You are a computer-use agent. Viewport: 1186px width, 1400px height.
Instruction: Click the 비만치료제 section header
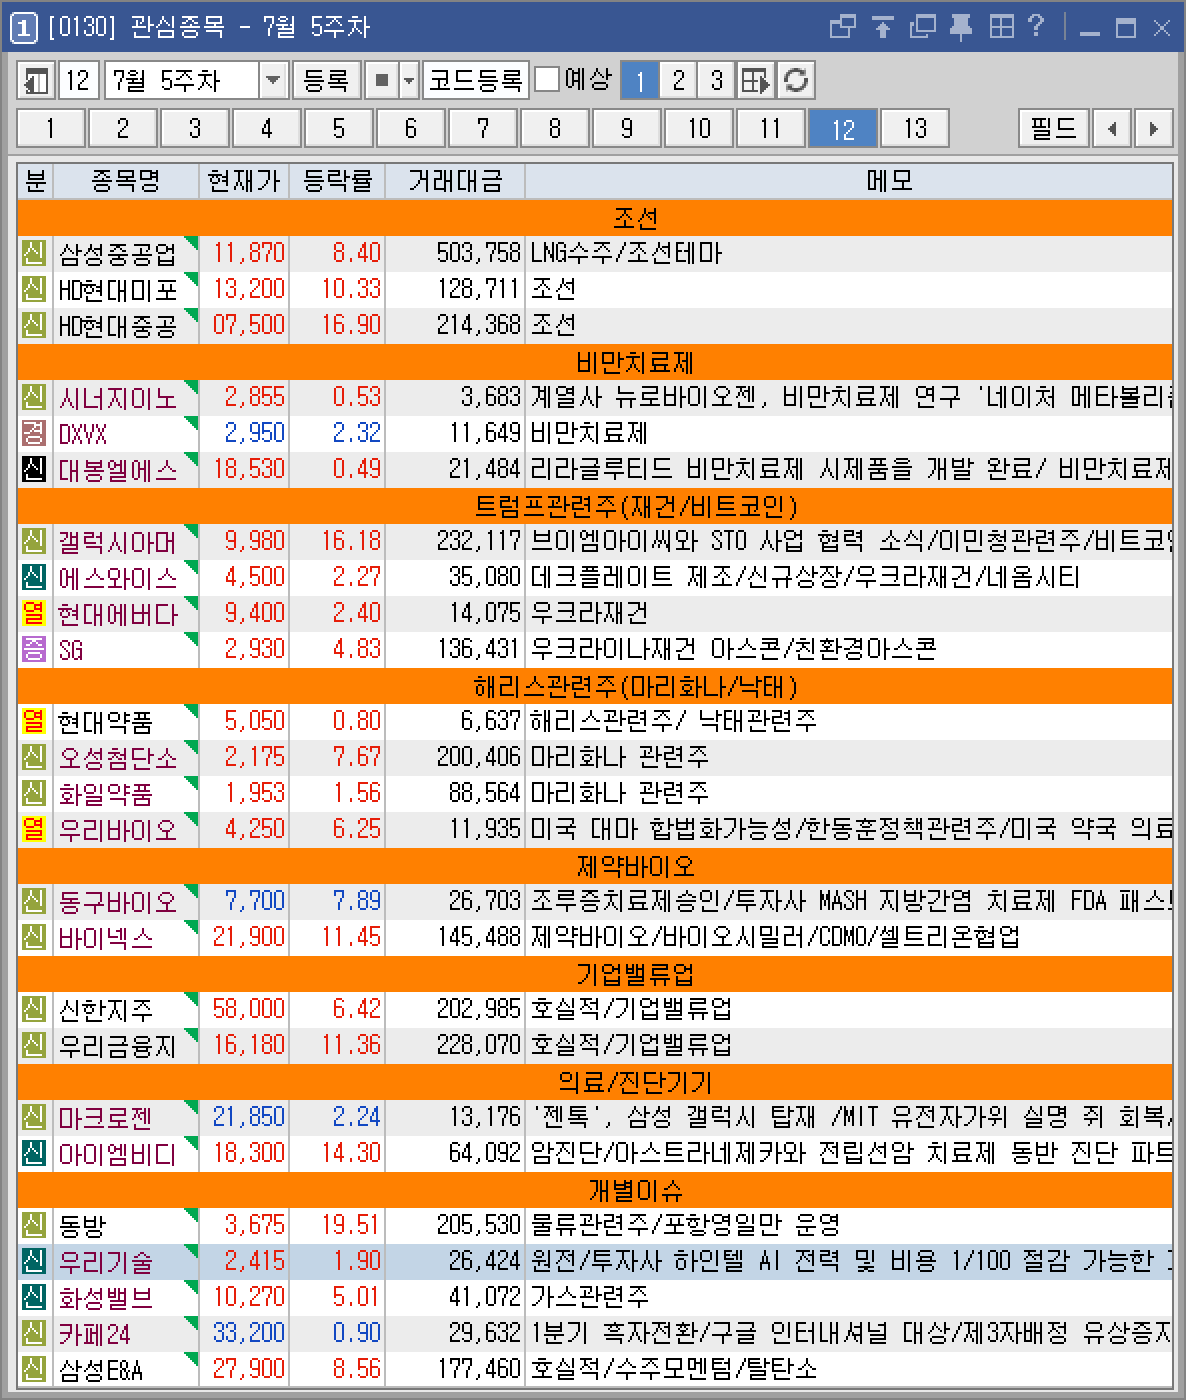595,362
